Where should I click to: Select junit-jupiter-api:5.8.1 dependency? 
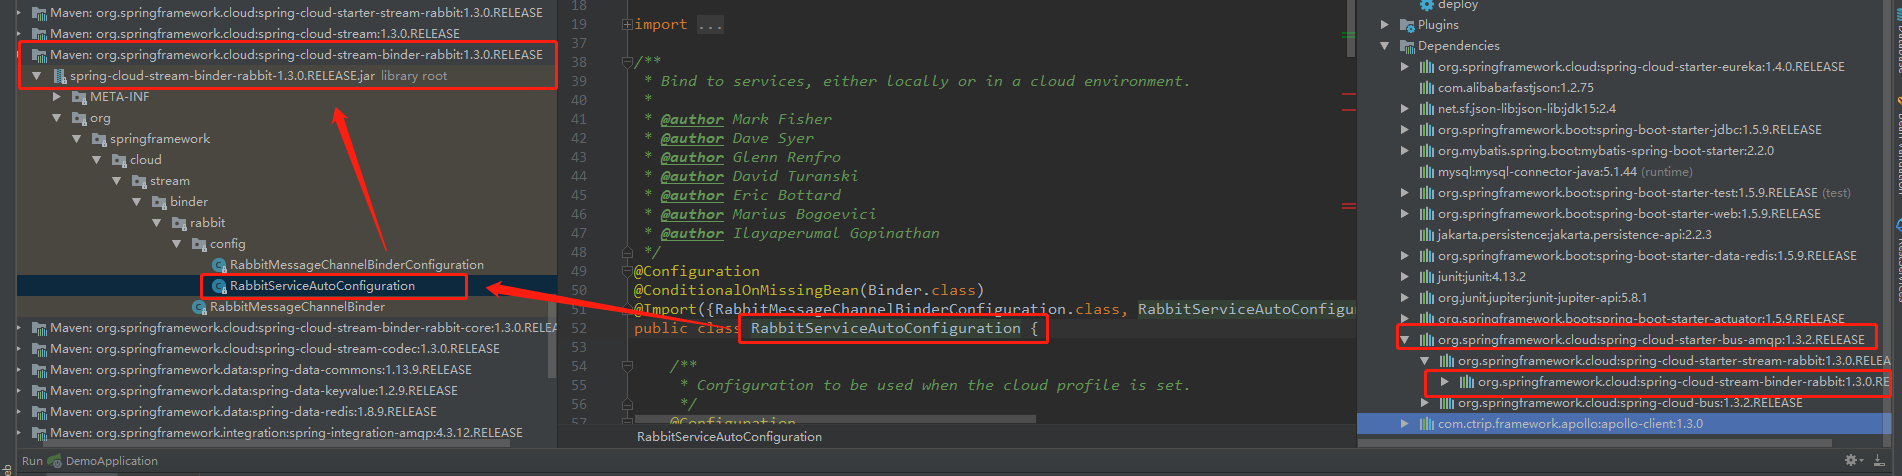tap(1542, 298)
